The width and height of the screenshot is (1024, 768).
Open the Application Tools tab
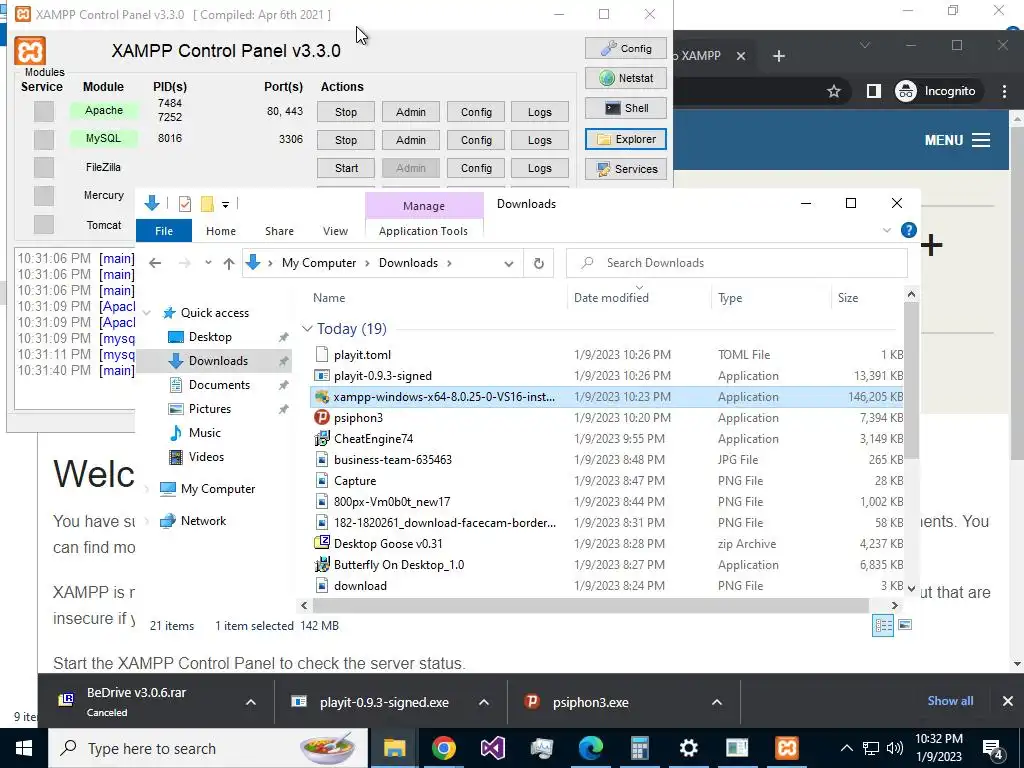coord(423,231)
